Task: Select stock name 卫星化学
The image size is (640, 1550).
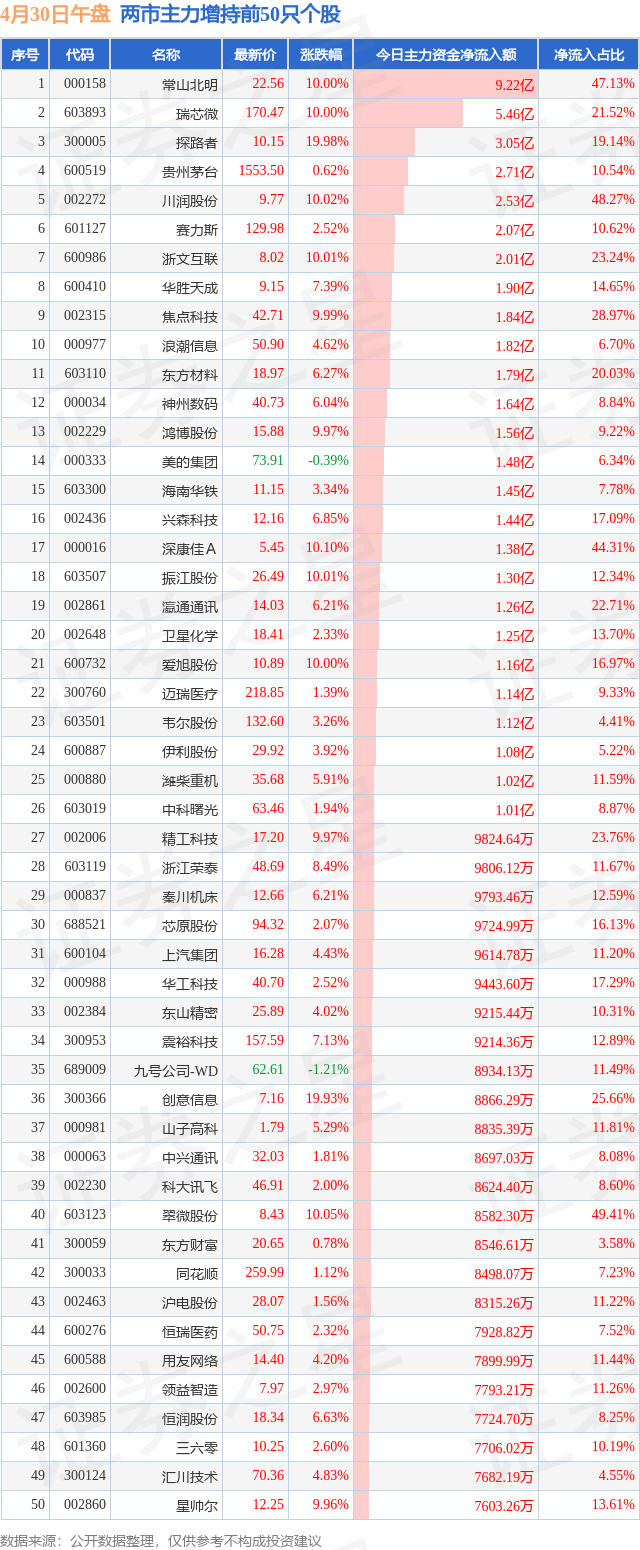Action: [x=189, y=635]
